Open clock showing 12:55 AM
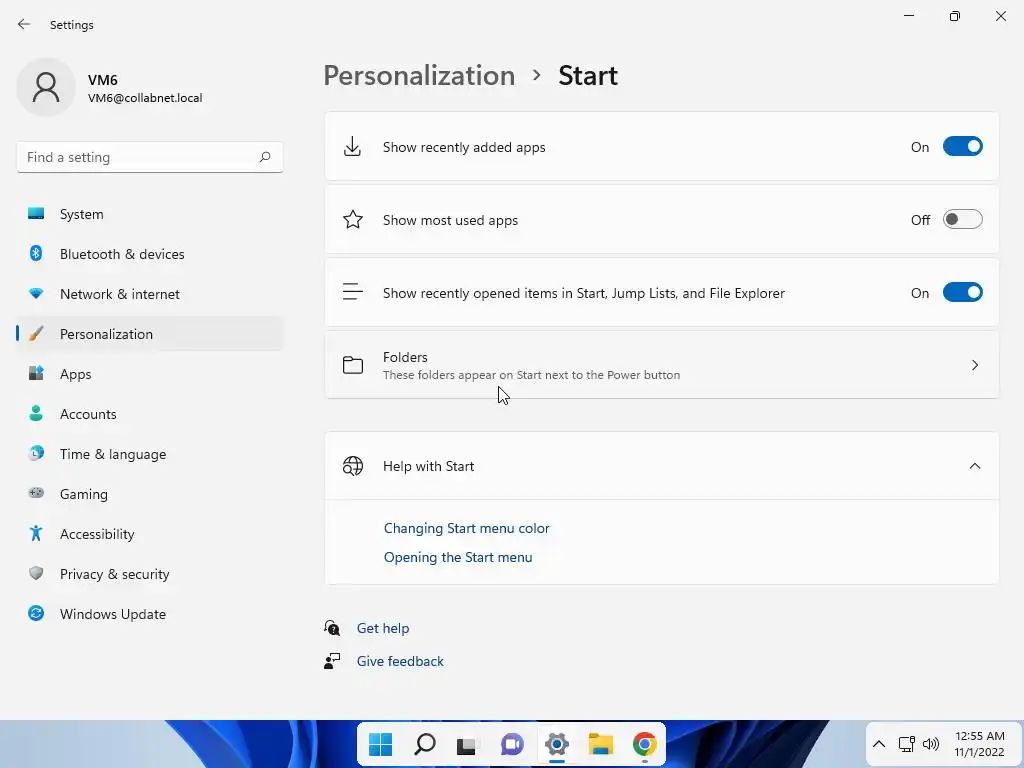The image size is (1024, 768). [979, 744]
